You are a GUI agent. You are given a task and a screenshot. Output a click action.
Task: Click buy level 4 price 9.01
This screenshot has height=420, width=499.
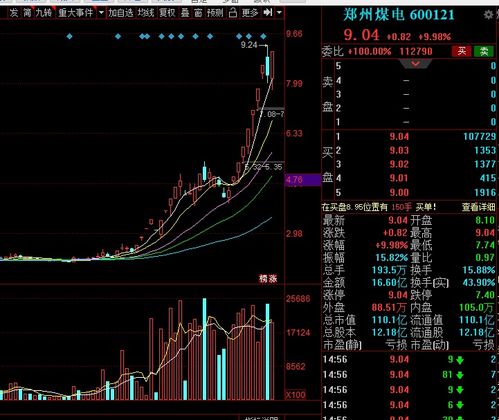pyautogui.click(x=399, y=178)
